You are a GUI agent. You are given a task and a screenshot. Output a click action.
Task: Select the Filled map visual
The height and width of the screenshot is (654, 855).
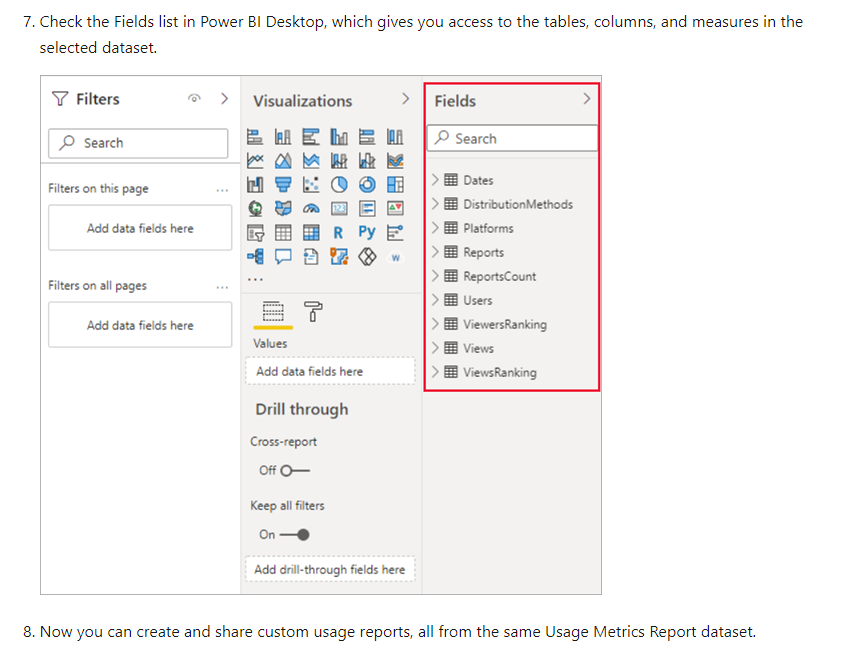point(282,208)
